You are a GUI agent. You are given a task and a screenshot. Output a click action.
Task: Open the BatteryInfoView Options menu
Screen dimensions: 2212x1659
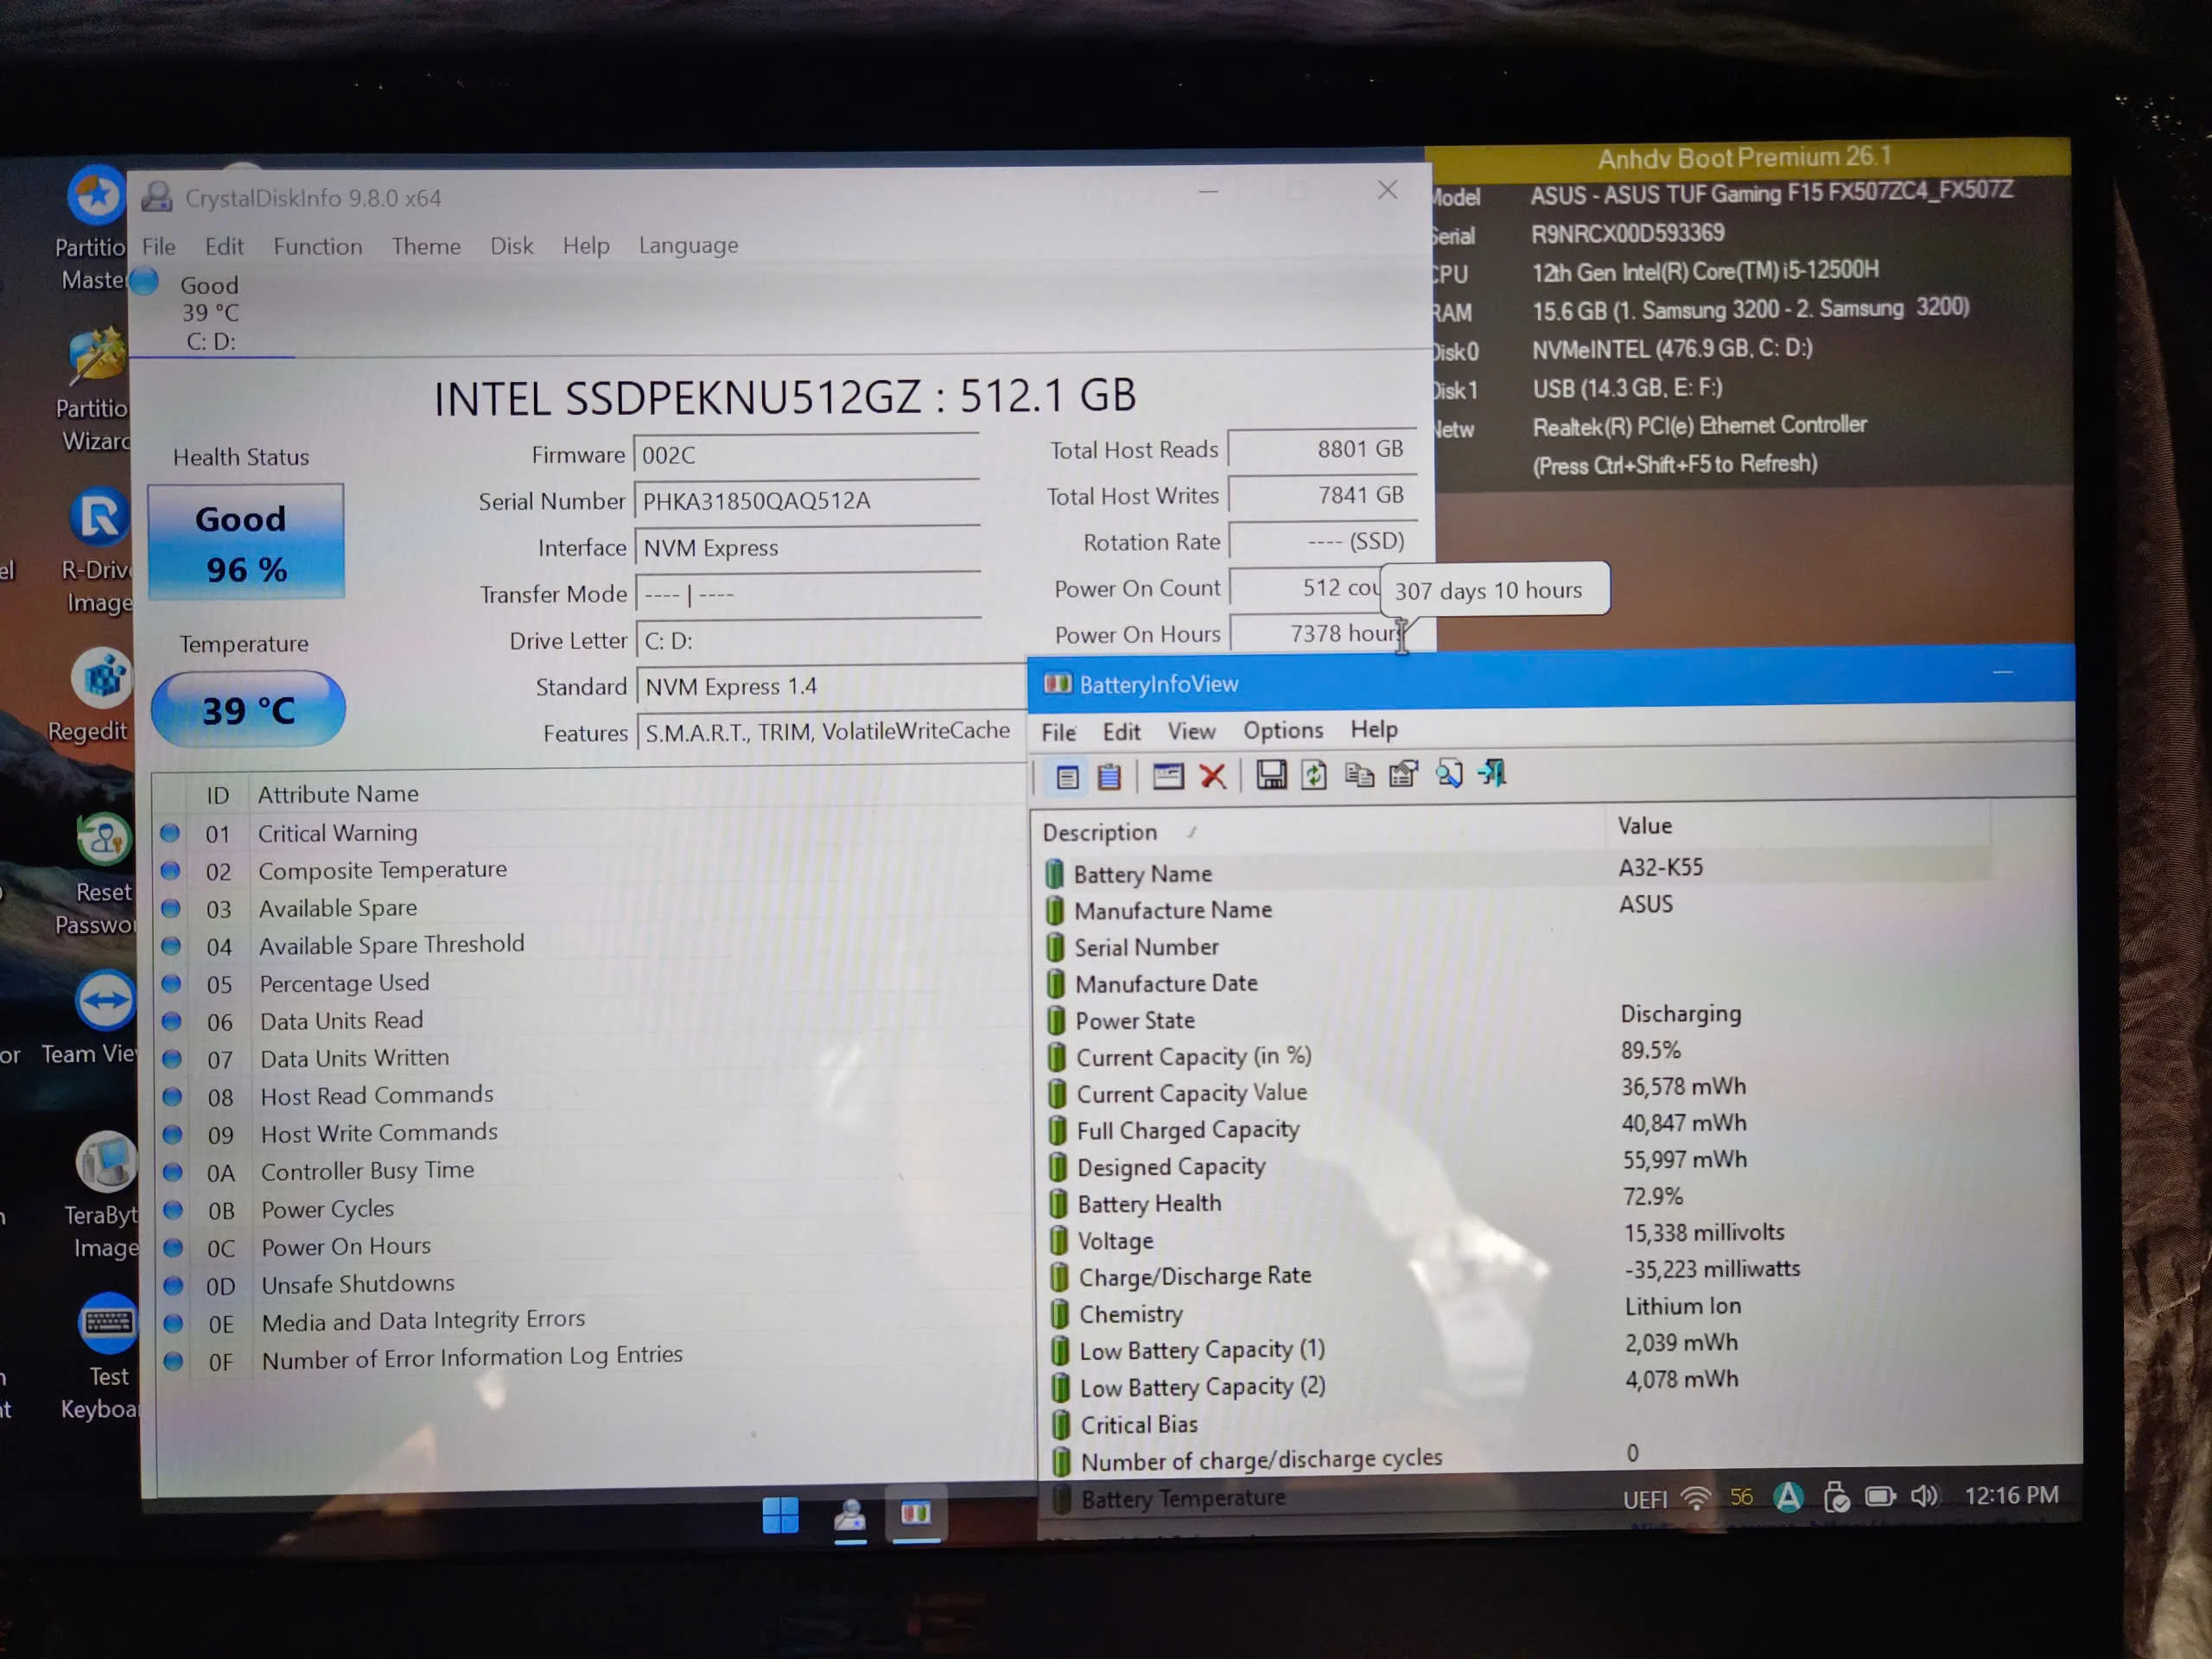tap(1283, 731)
